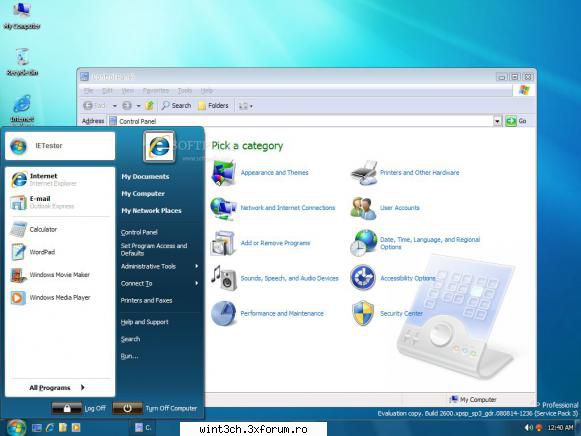This screenshot has height=436, width=581.
Task: Click Show Desktop quick launch icon
Action: coord(37,428)
